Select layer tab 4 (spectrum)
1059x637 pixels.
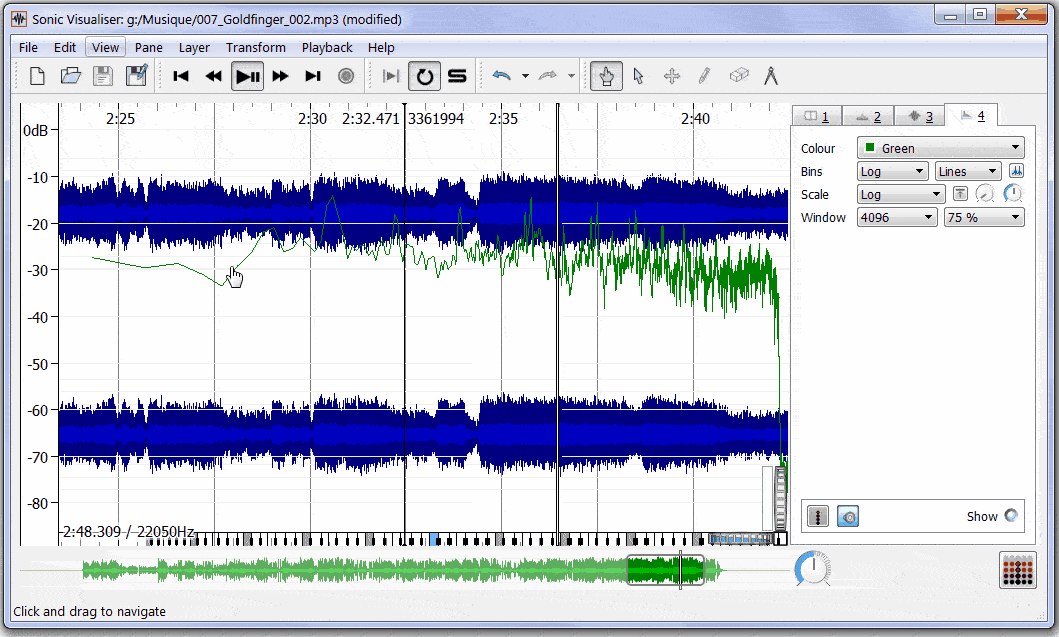(x=972, y=115)
